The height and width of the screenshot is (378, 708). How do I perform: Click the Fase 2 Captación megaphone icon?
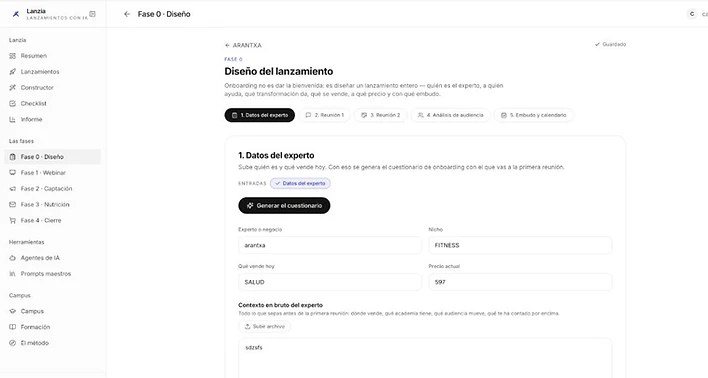[x=13, y=188]
